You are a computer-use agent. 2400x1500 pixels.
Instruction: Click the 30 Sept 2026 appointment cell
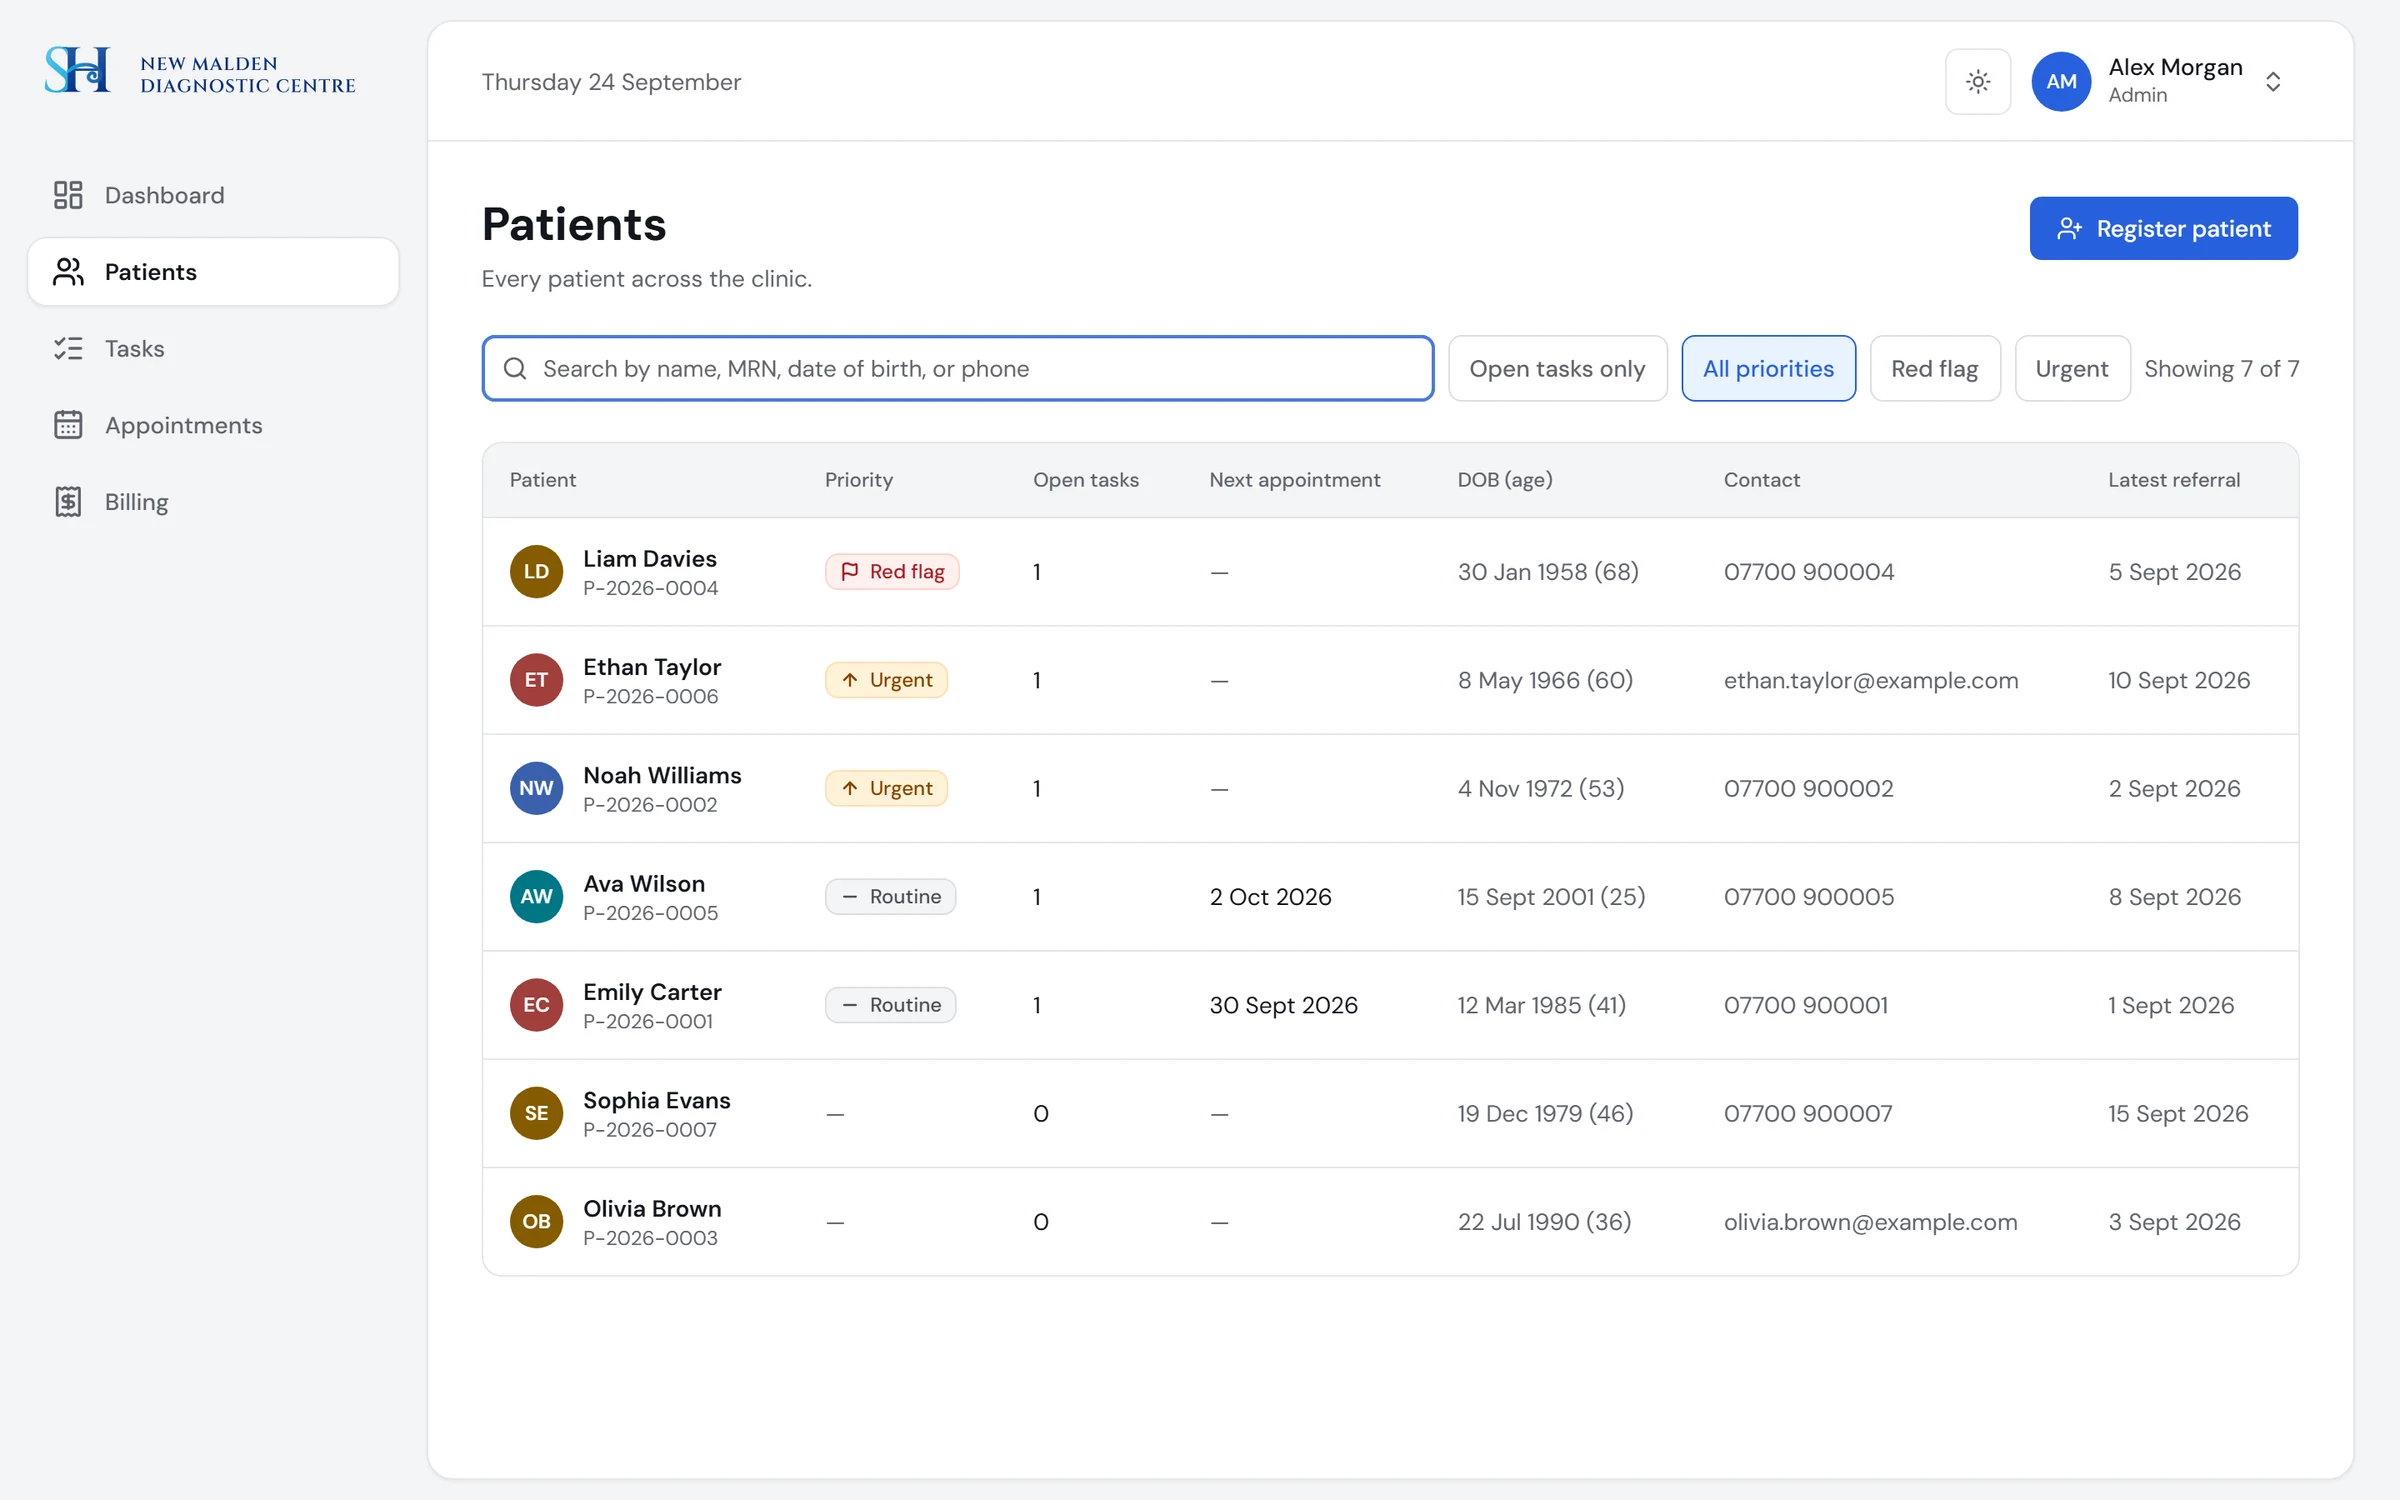point(1284,1005)
